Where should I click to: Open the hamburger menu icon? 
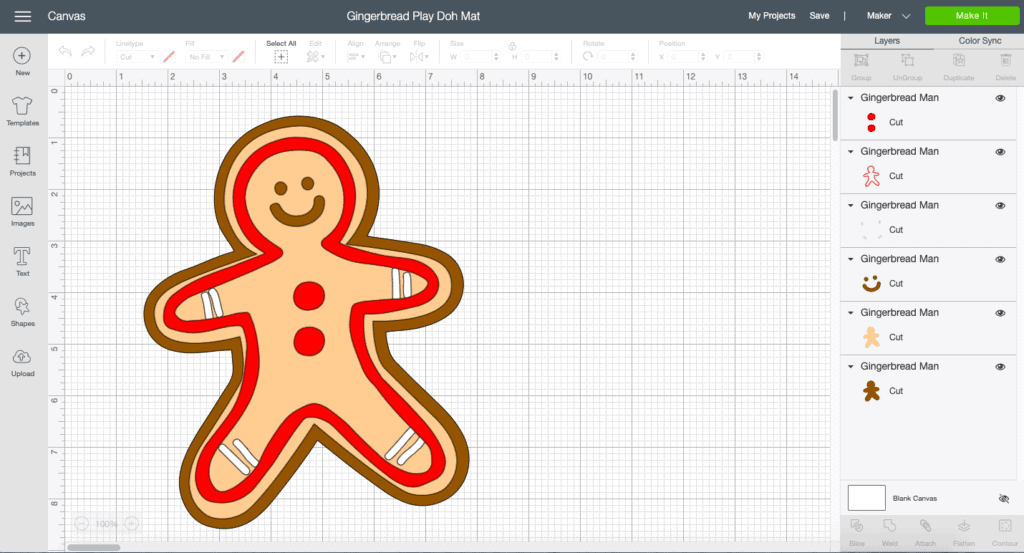22,16
